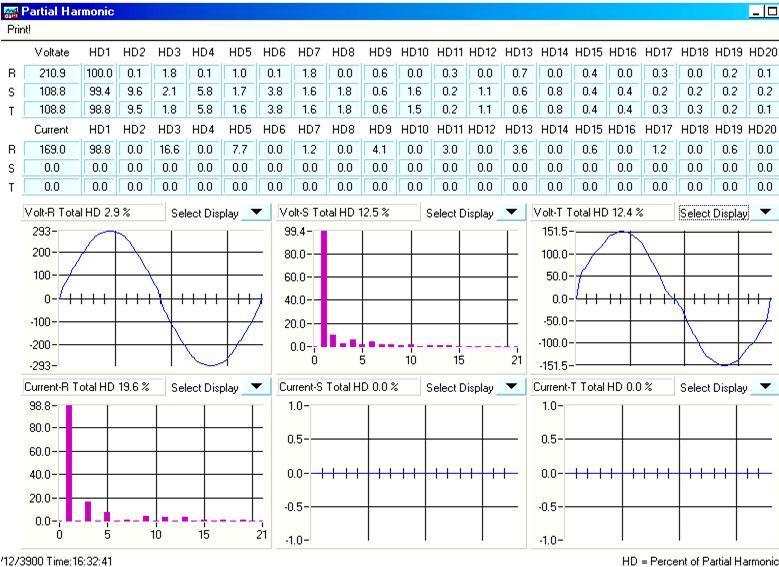The width and height of the screenshot is (779, 567).
Task: Click current R HD3 cell showing 16.6
Action: (169, 150)
